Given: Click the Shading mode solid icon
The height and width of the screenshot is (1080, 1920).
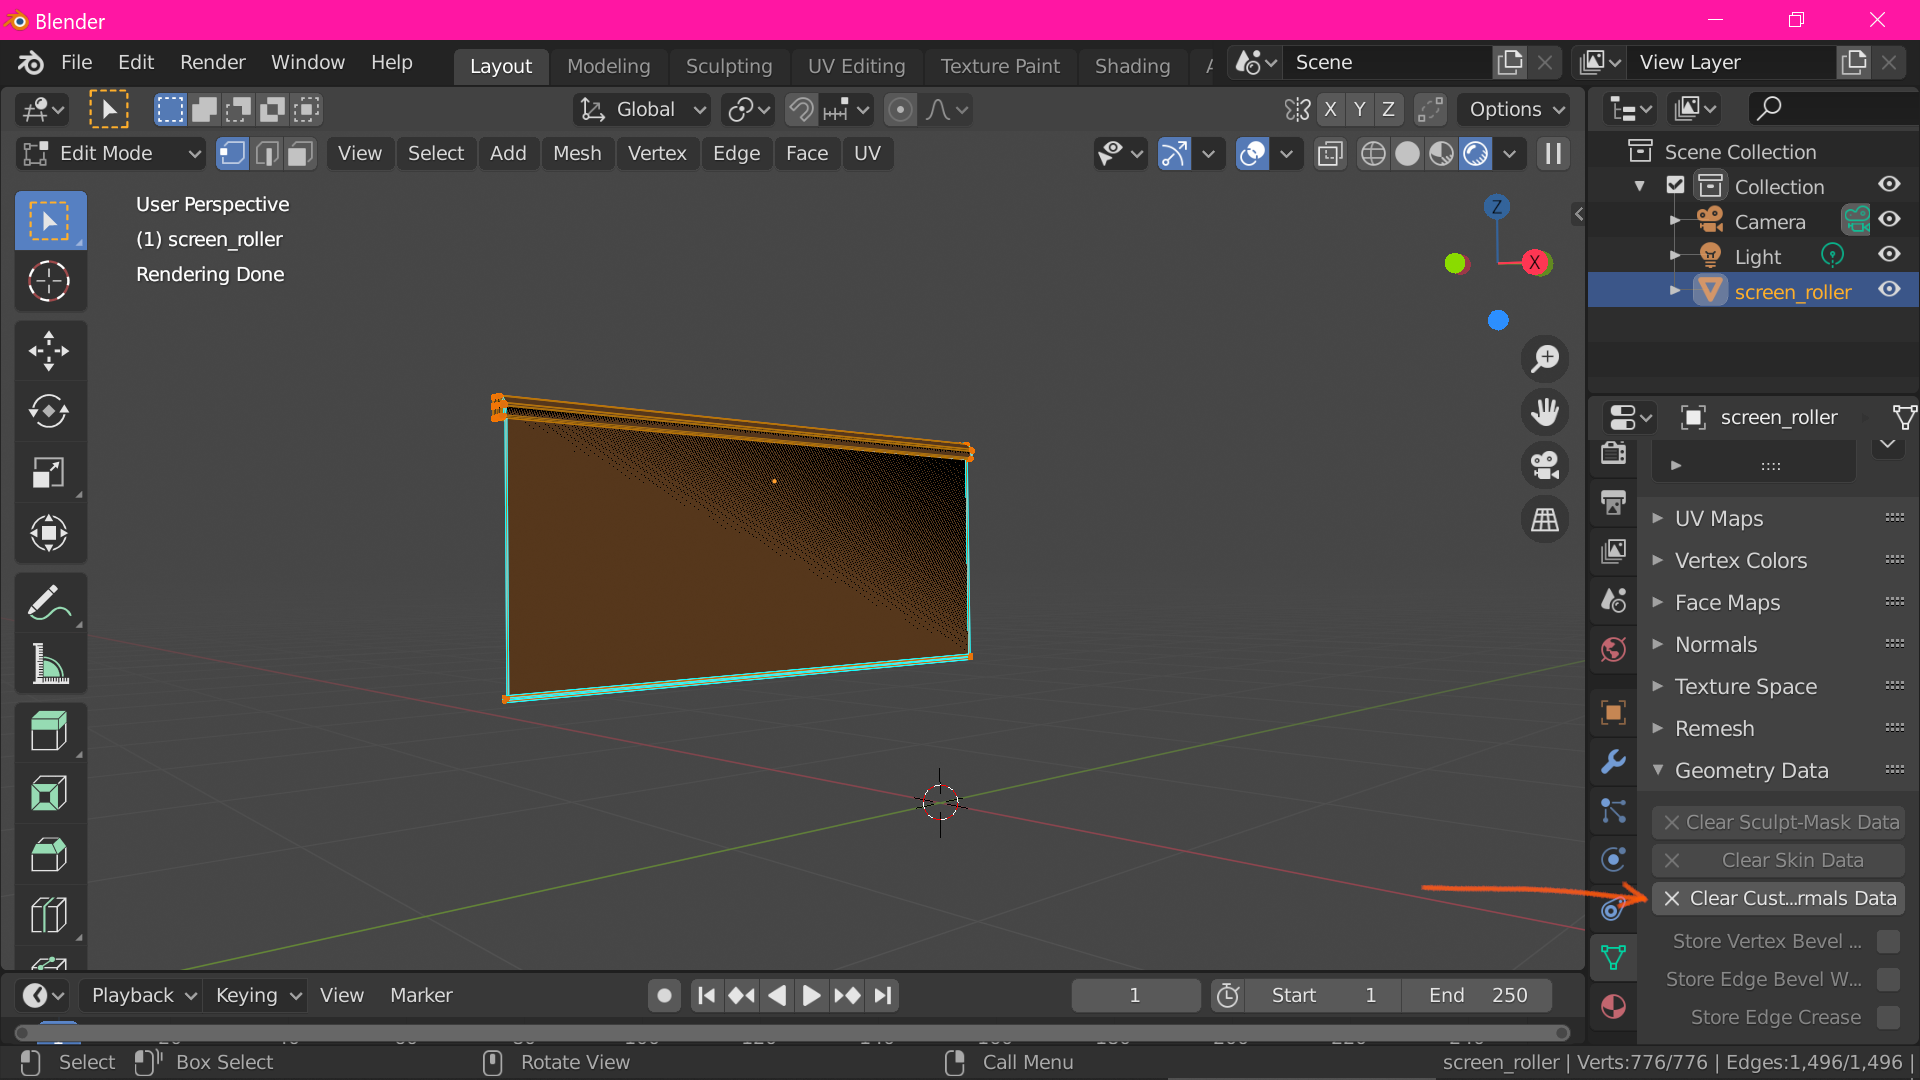Looking at the screenshot, I should click(1406, 154).
